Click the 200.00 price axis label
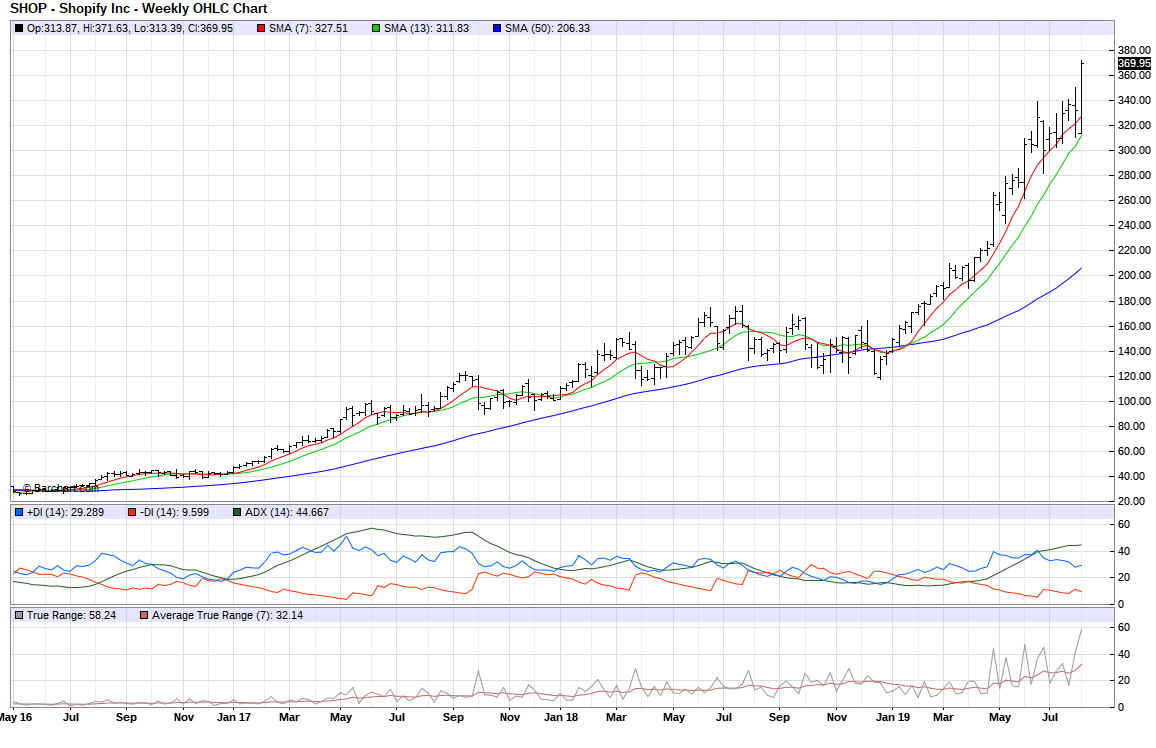 (1134, 276)
